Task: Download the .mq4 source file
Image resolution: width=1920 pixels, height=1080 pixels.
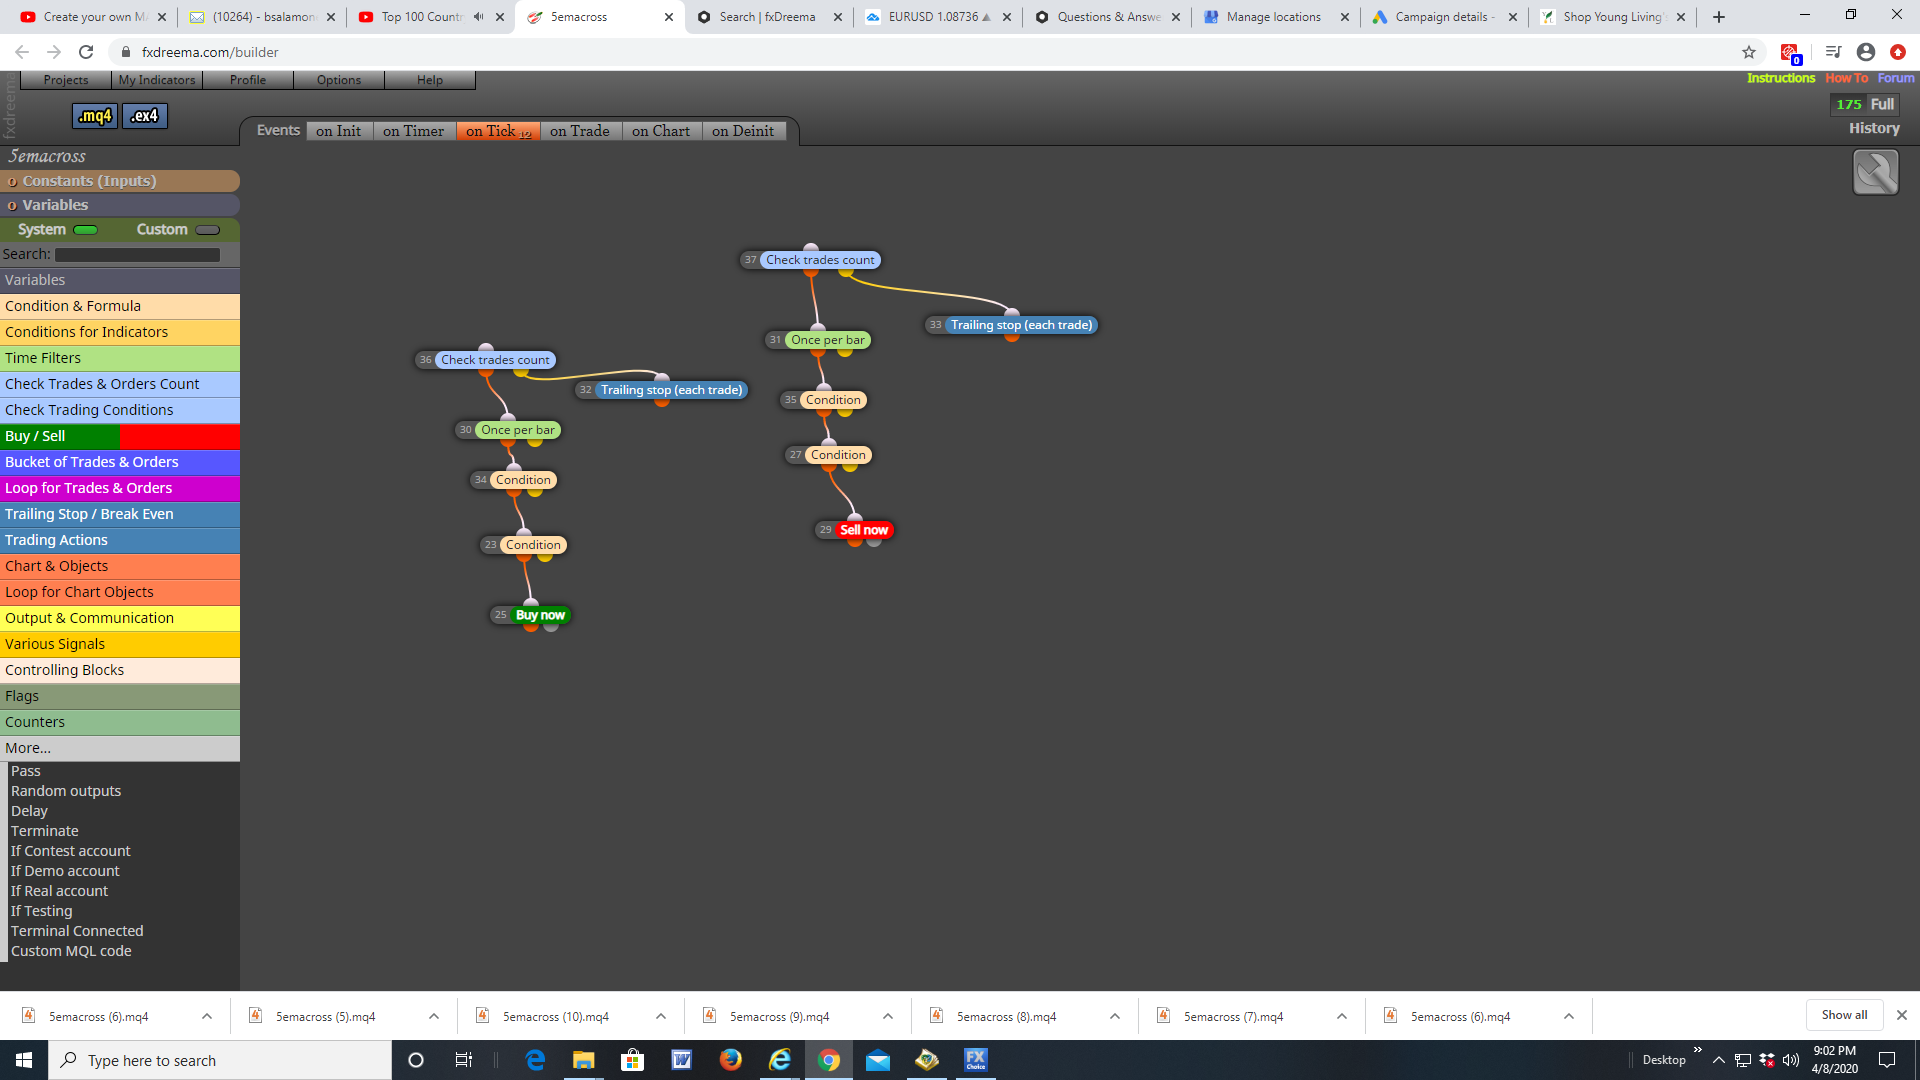Action: click(95, 116)
